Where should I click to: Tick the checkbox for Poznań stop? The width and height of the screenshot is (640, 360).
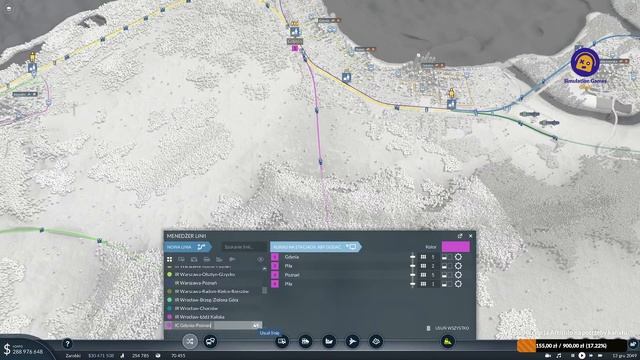pos(450,275)
